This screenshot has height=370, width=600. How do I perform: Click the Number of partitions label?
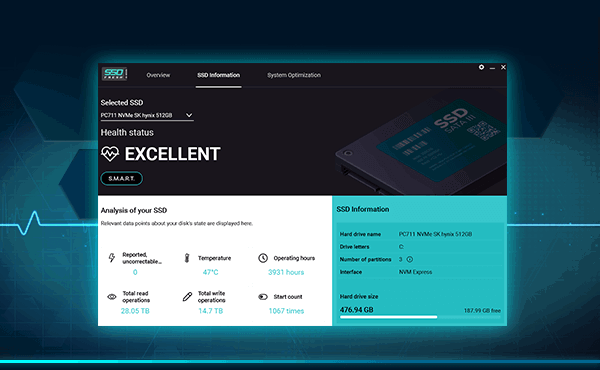[x=365, y=259]
